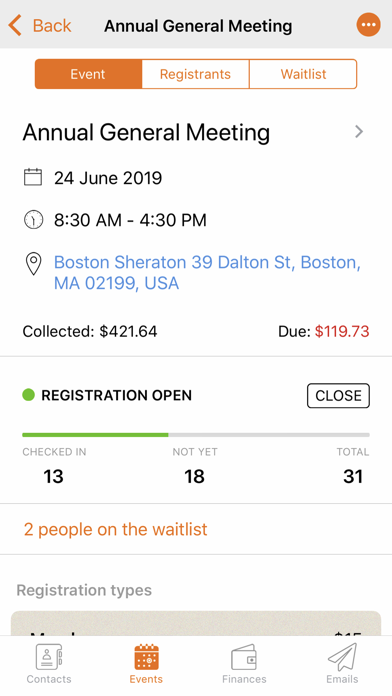Open the orange three-dots more menu
This screenshot has height=696, width=392.
coord(368,25)
